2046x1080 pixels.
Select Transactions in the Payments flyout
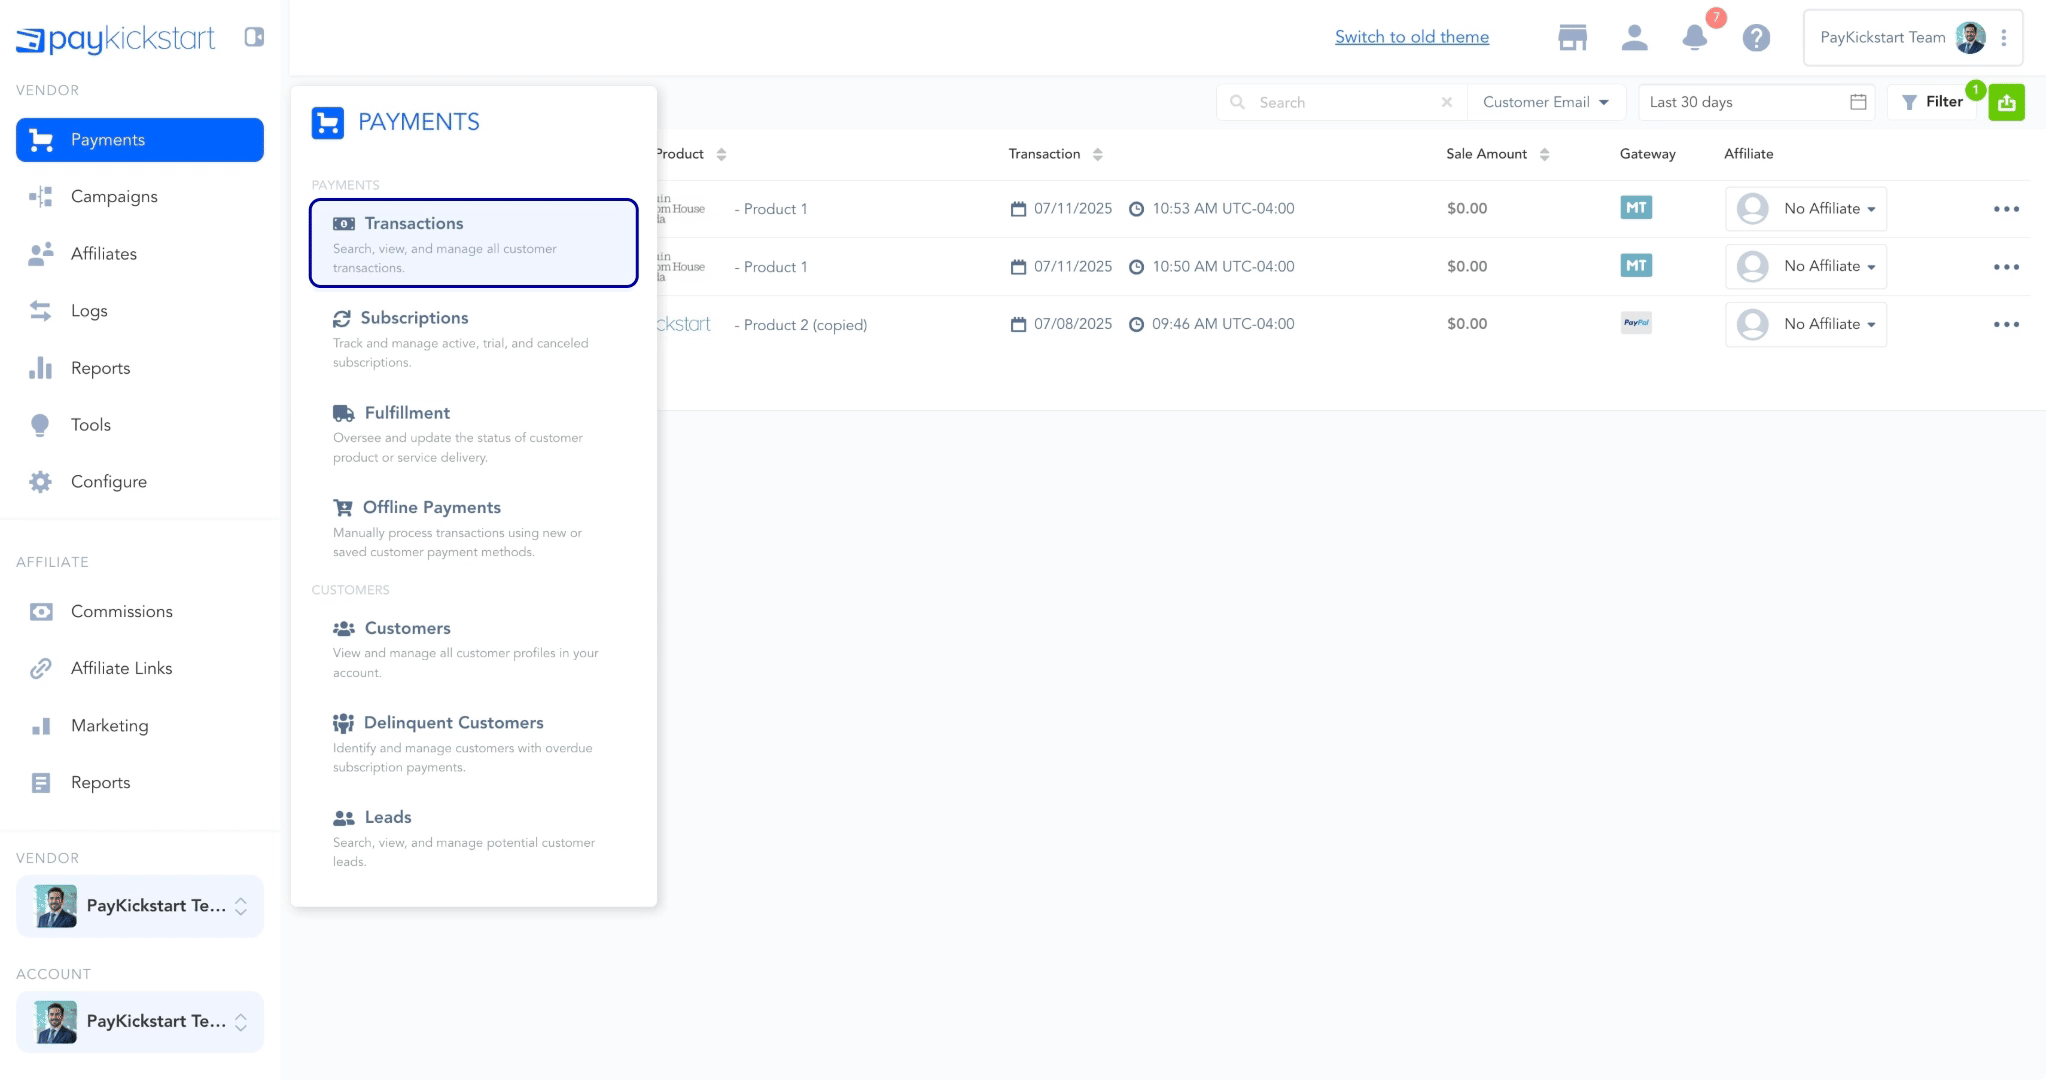pos(474,243)
